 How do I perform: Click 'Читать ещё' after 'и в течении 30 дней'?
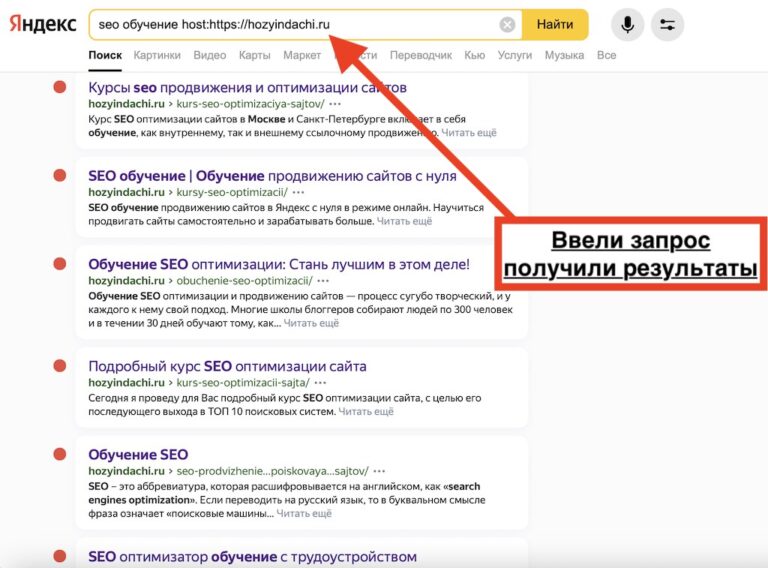pyautogui.click(x=311, y=323)
